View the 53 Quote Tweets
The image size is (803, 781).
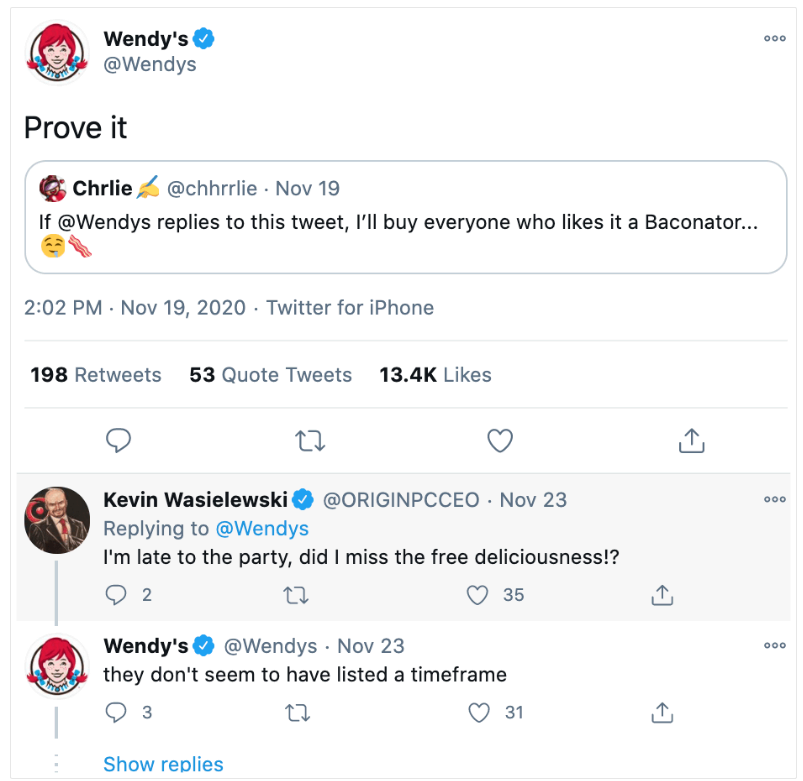pyautogui.click(x=270, y=375)
